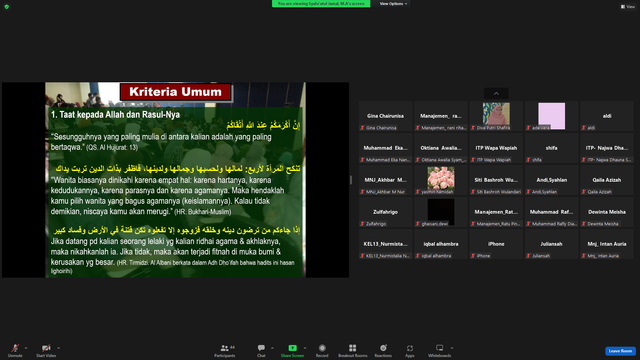Image resolution: width=640 pixels, height=360 pixels.
Task: Open the Reactions menu
Action: point(383,350)
